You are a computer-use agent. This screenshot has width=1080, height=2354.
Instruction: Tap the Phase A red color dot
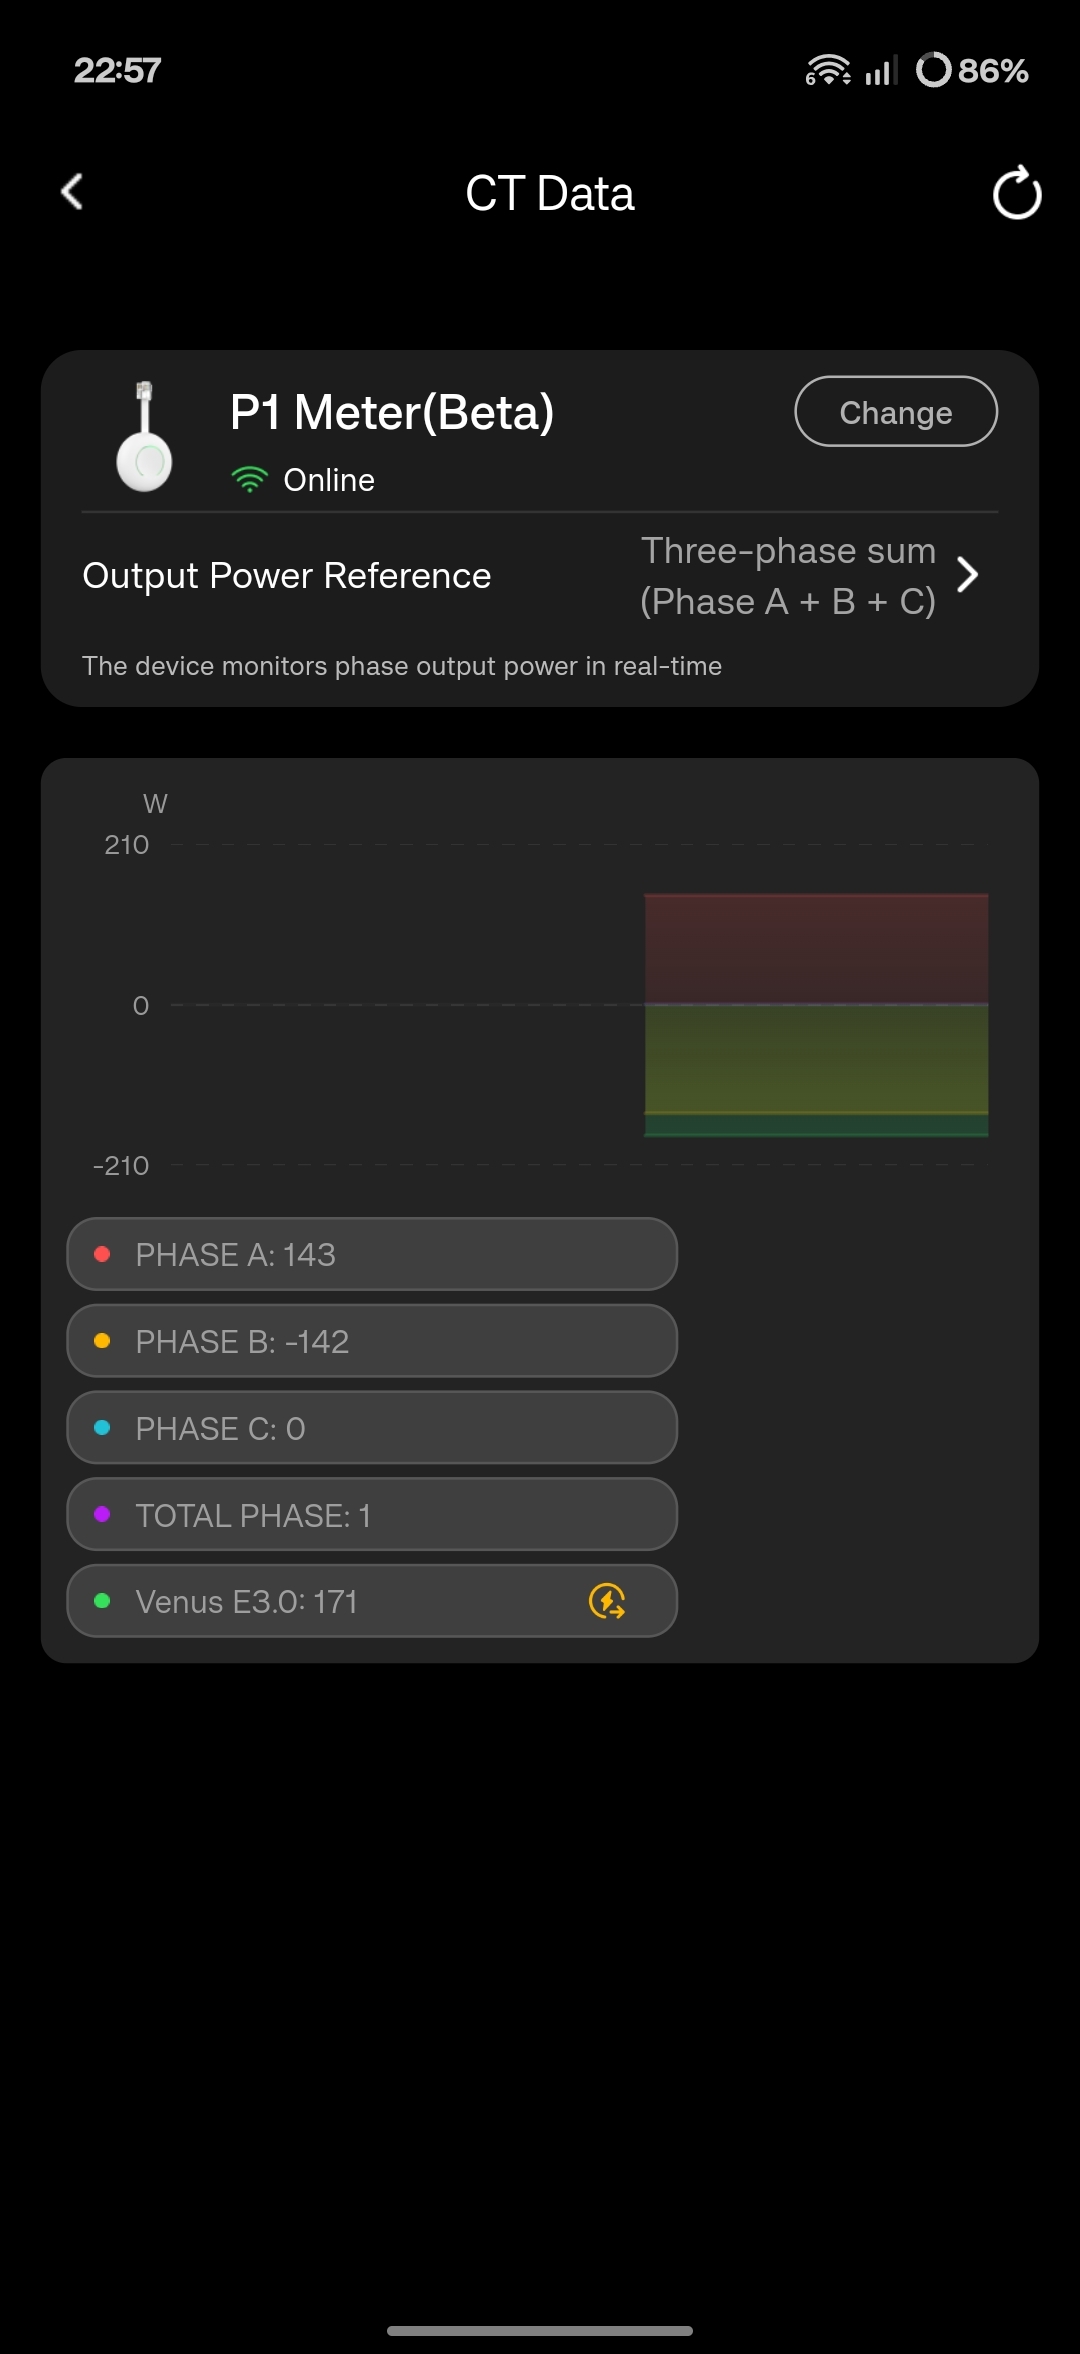point(102,1254)
